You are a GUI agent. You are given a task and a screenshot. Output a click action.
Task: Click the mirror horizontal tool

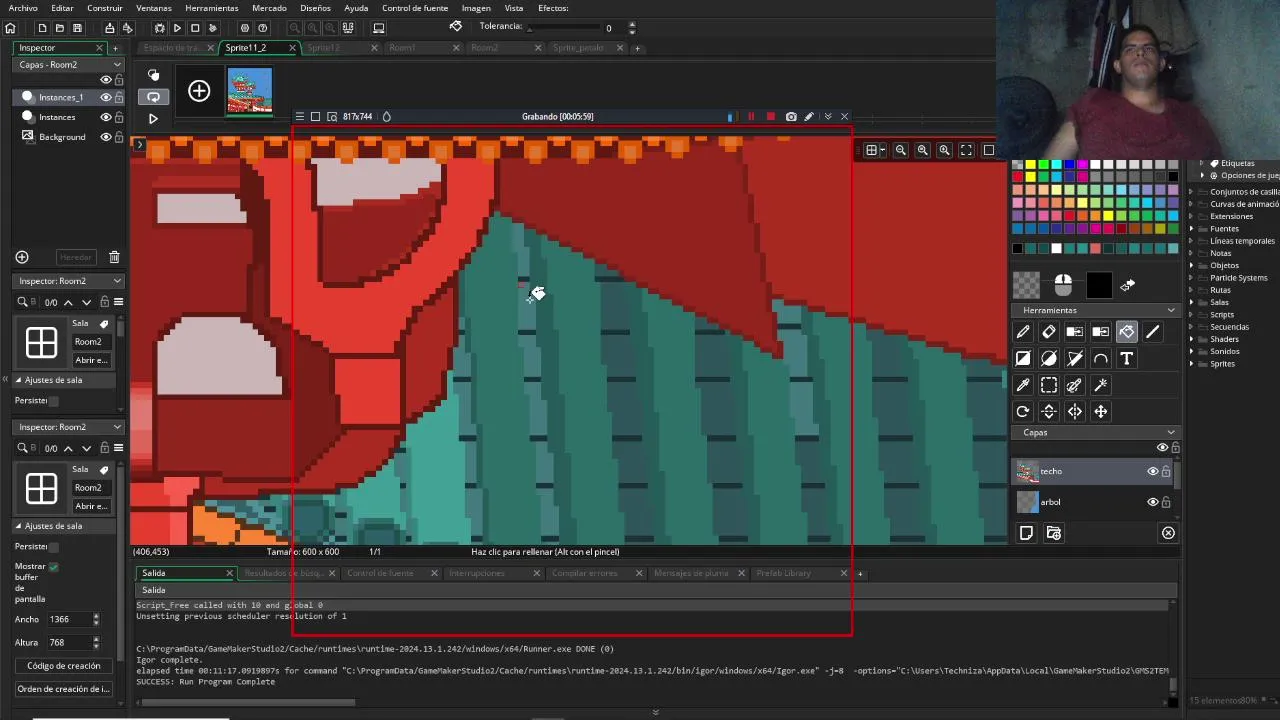click(x=1075, y=411)
